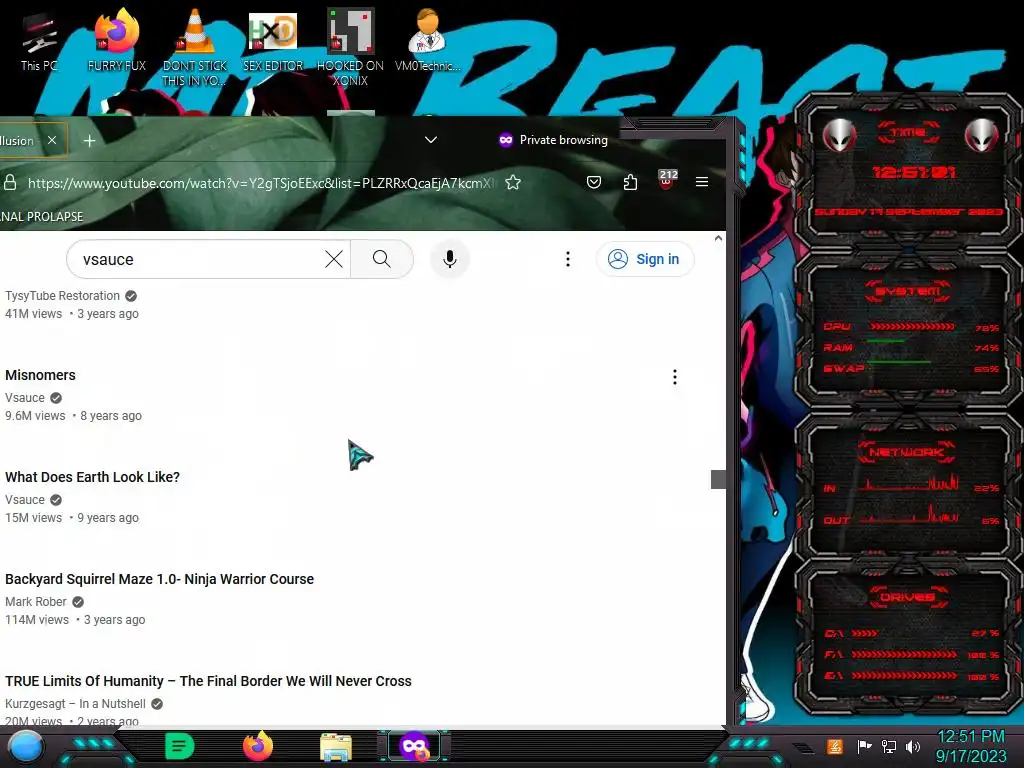The image size is (1024, 768).
Task: Open the HxD SEX EDITOR desktop shortcut
Action: 273,40
